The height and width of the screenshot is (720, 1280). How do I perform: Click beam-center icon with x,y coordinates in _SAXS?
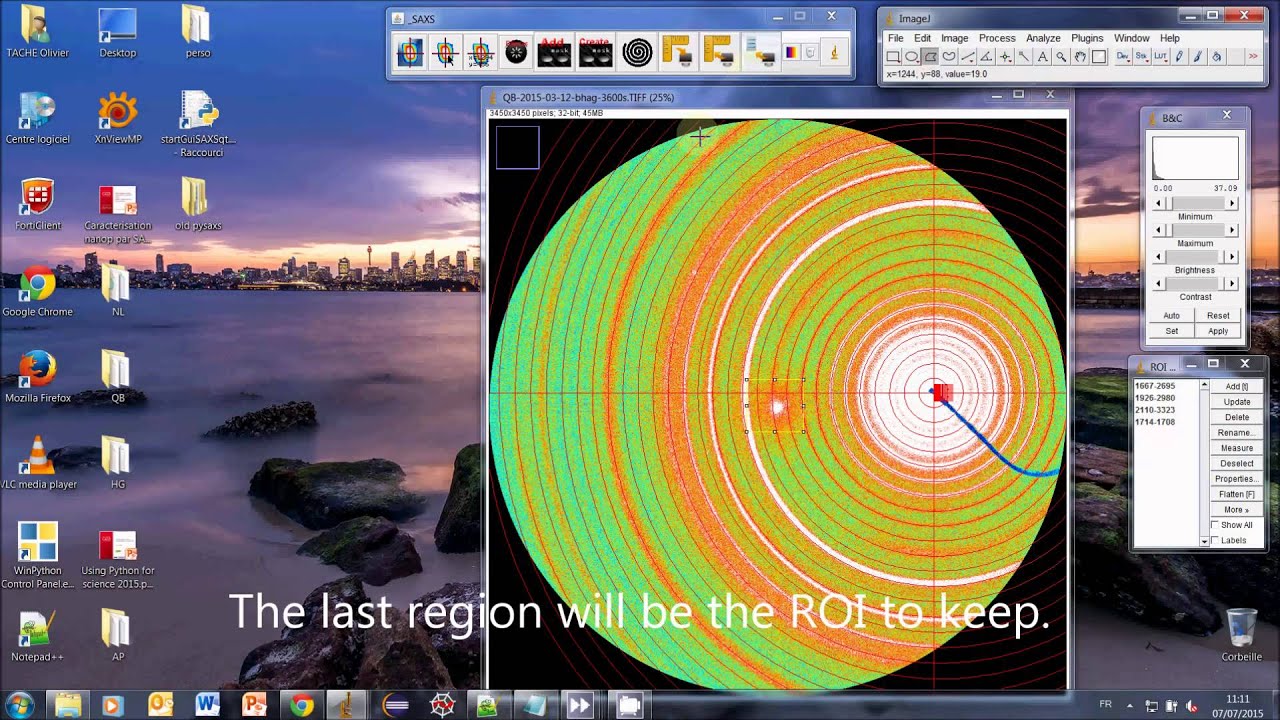480,53
